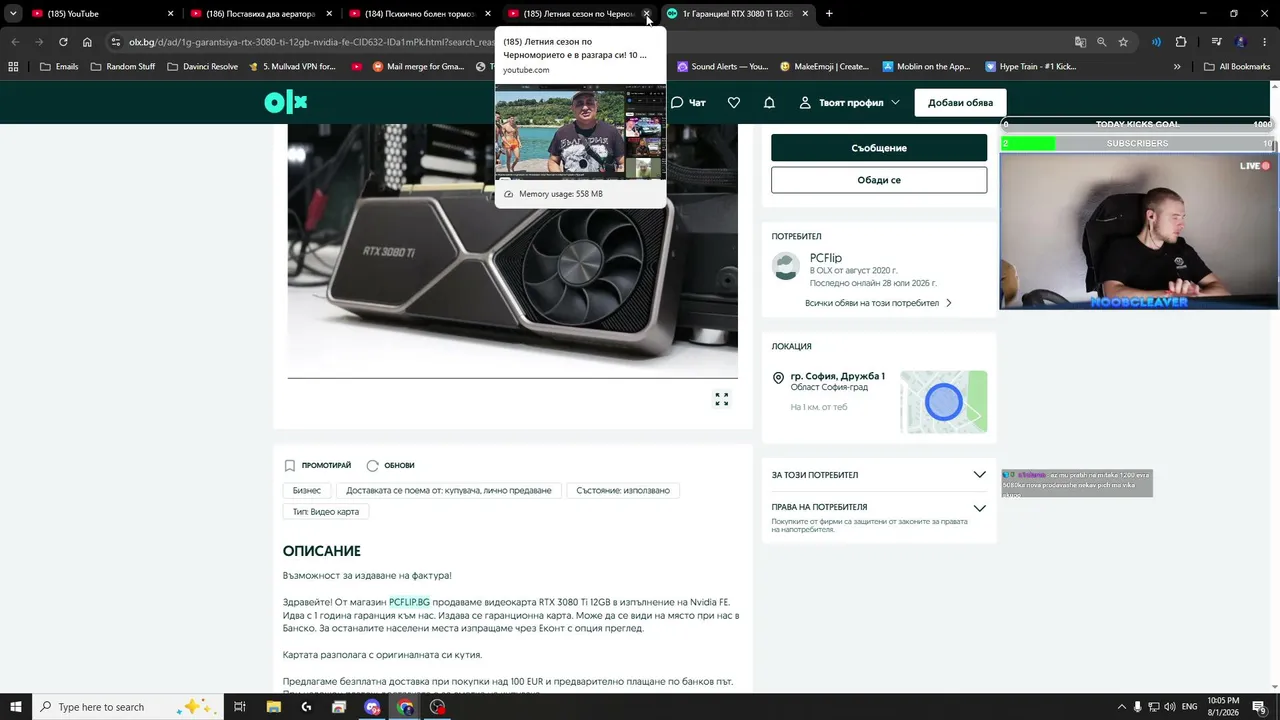Image resolution: width=1280 pixels, height=720 pixels.
Task: Click the 'Състояние: използвано' tag
Action: [623, 491]
